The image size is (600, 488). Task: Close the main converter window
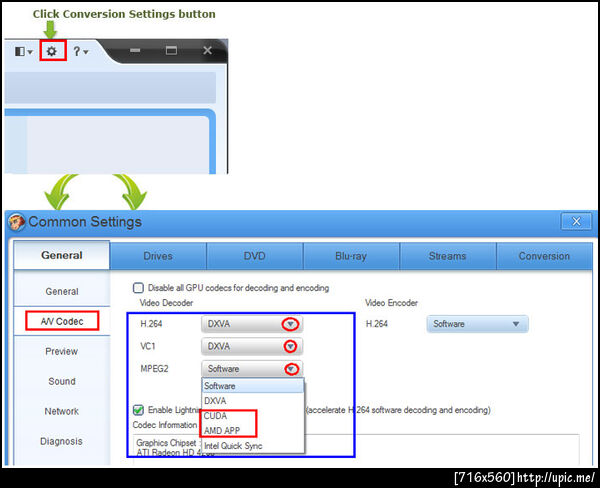pos(207,50)
